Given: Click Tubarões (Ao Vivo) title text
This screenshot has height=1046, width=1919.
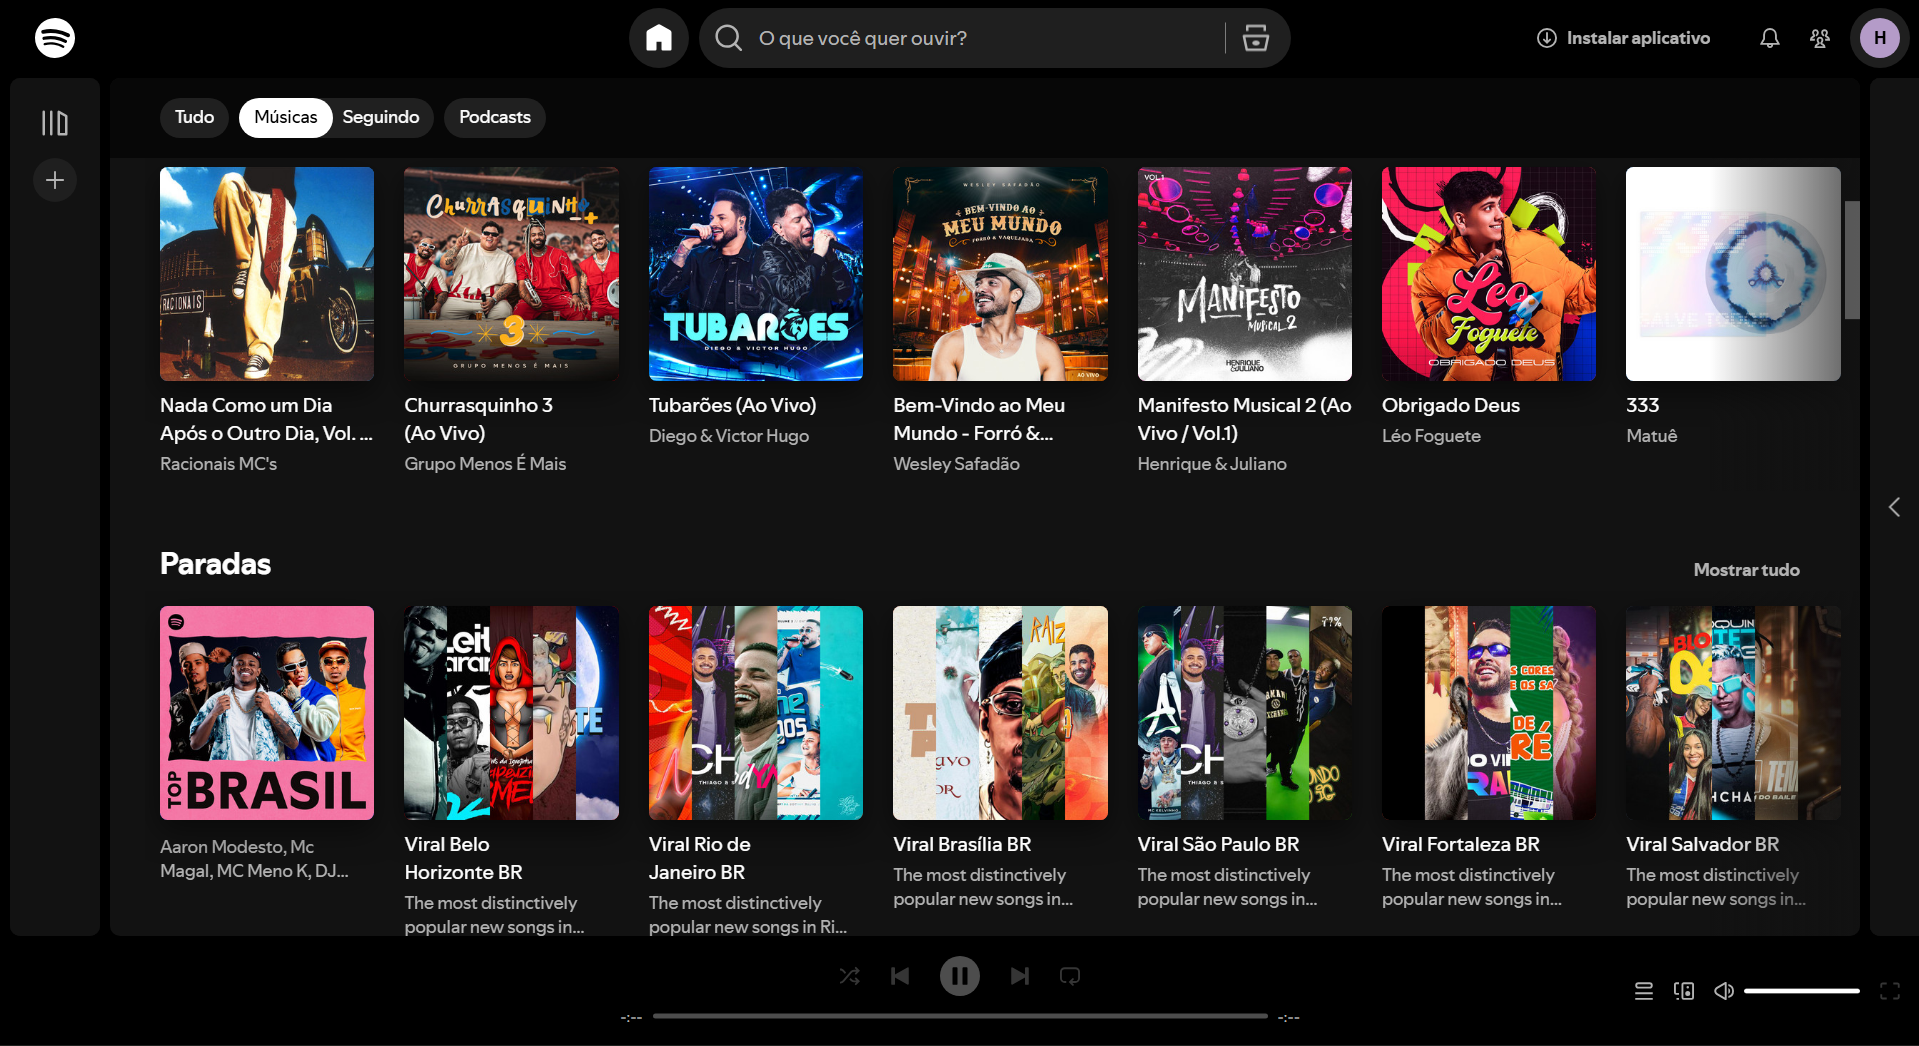Looking at the screenshot, I should (x=733, y=406).
